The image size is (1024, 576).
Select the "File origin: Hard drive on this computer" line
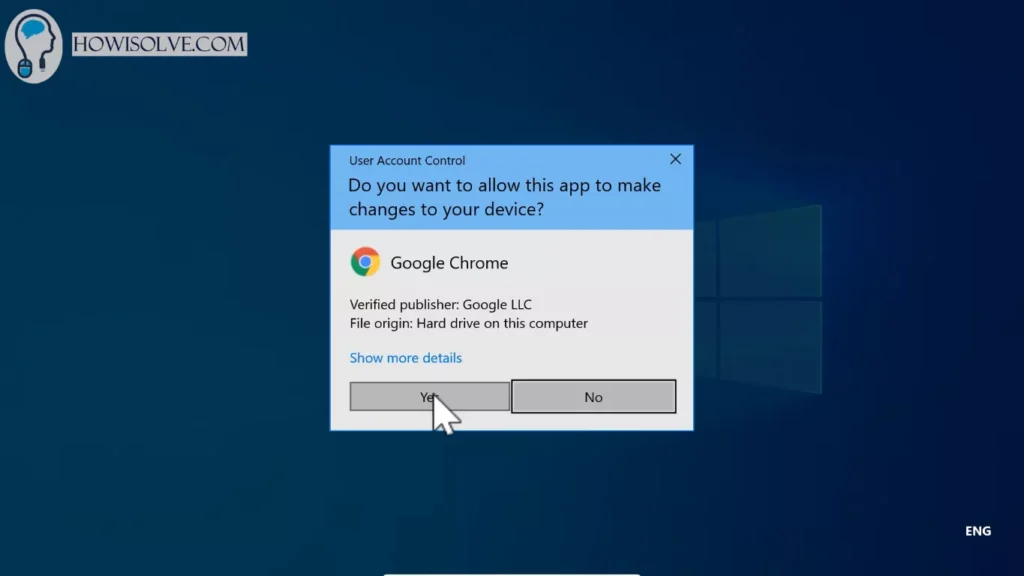coord(469,323)
